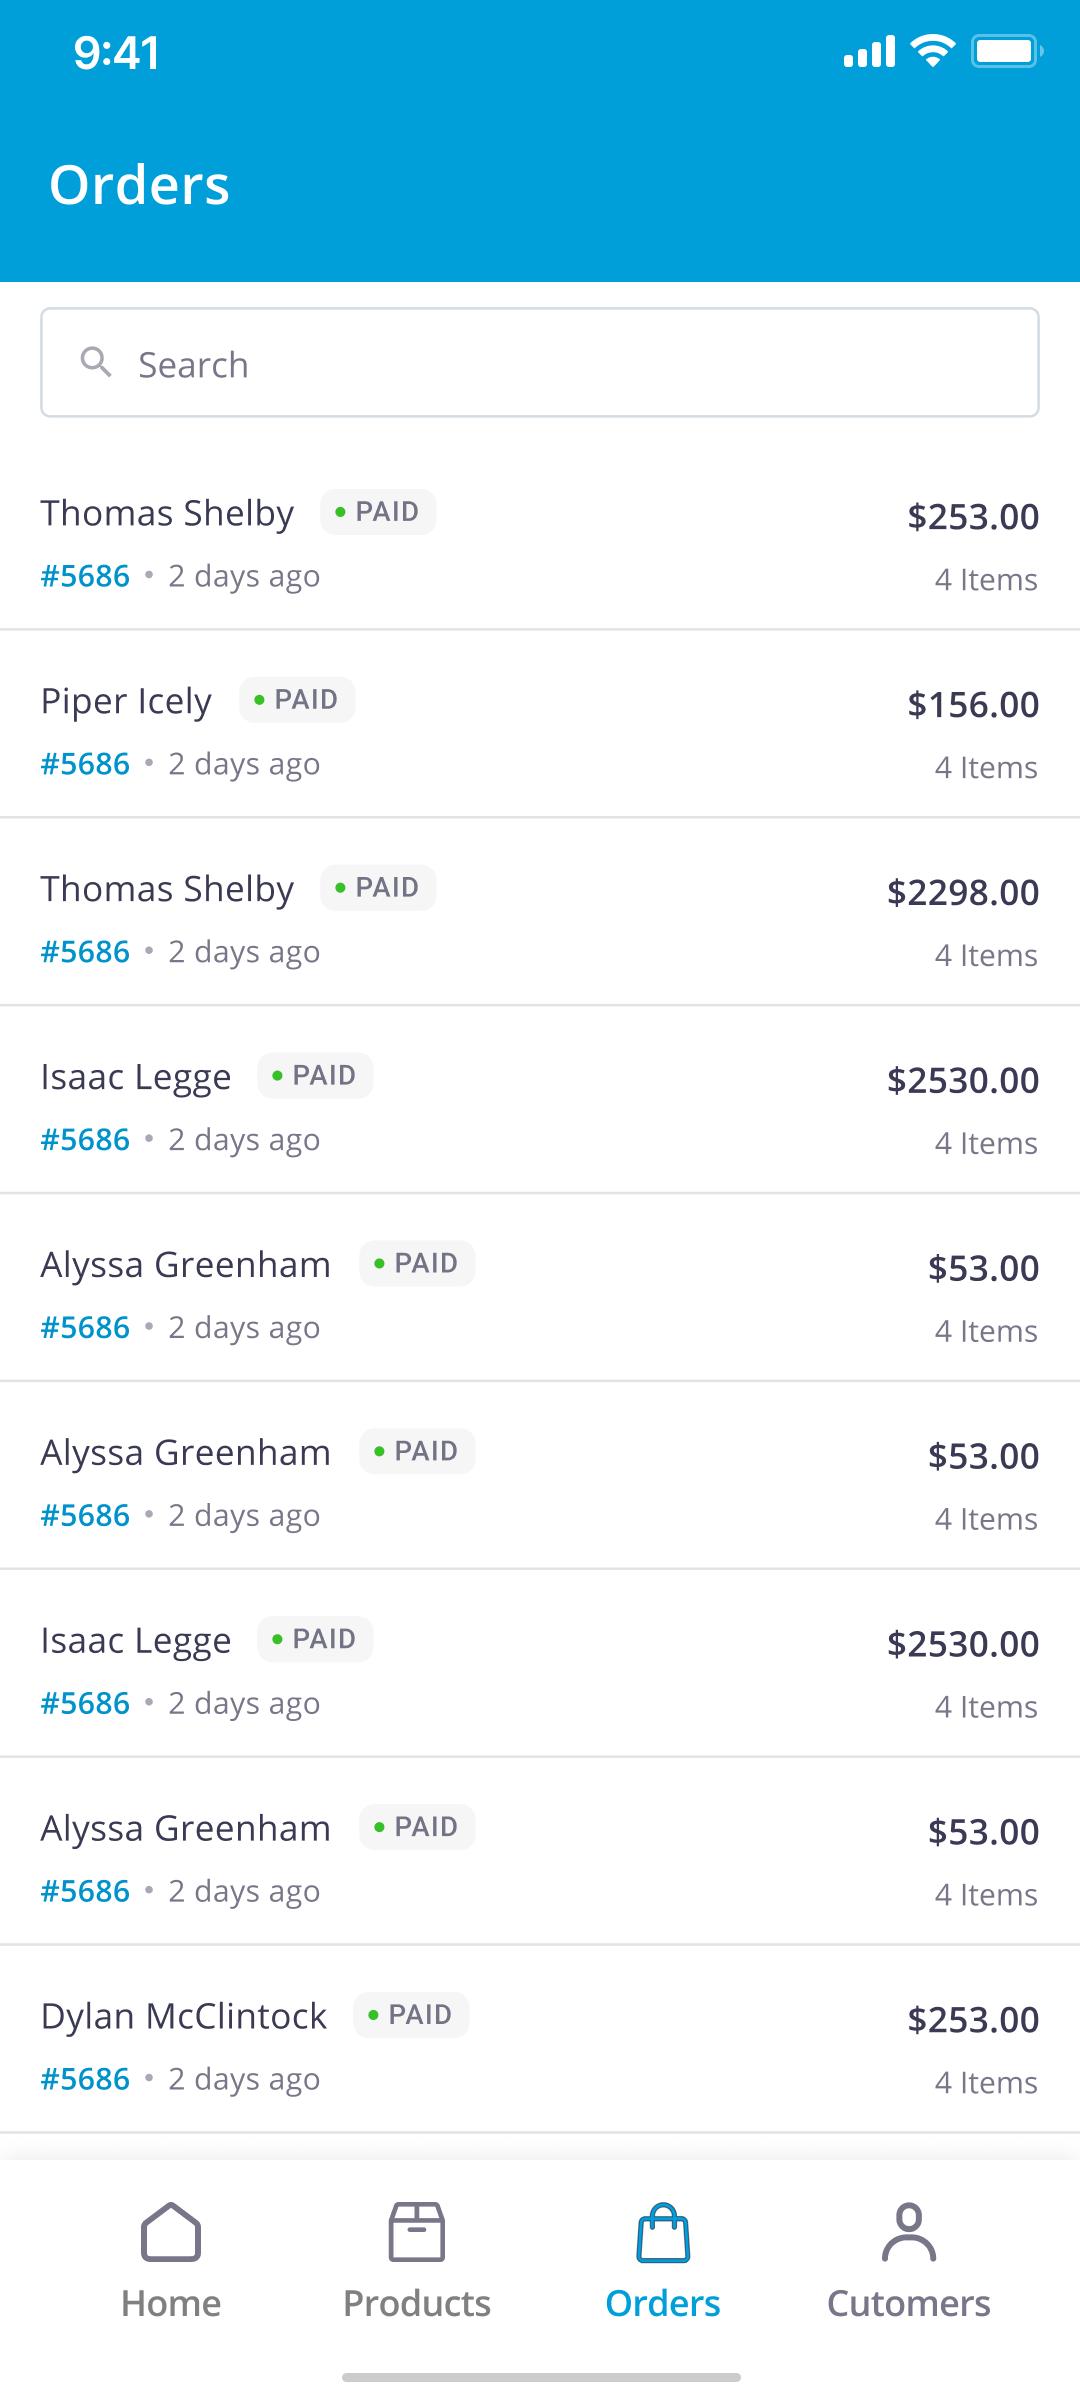Open the Cutomers person icon
This screenshot has width=1080, height=2400.
[x=909, y=2232]
